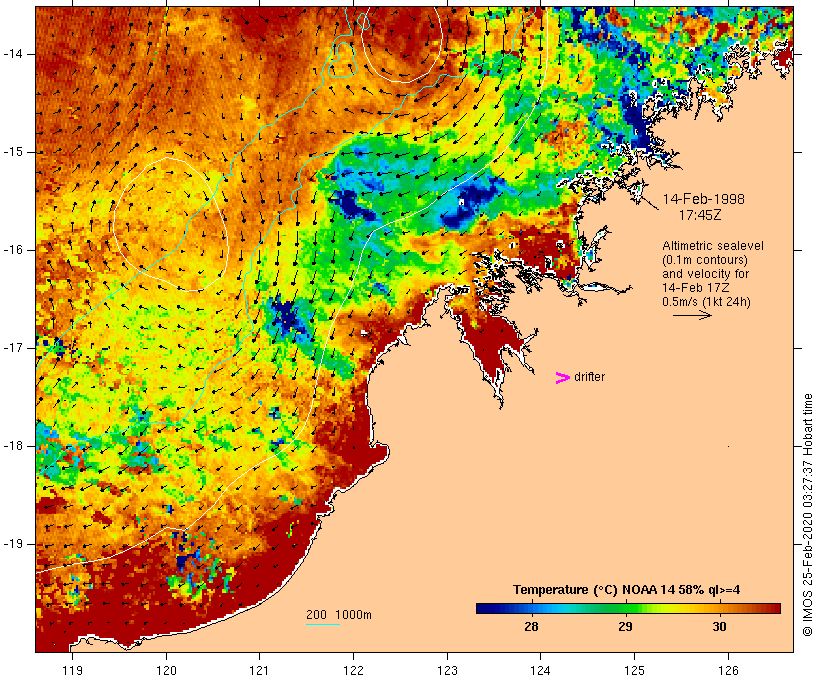Click the '(0.1m contours)' caption line
The width and height of the screenshot is (820, 680).
click(x=705, y=260)
